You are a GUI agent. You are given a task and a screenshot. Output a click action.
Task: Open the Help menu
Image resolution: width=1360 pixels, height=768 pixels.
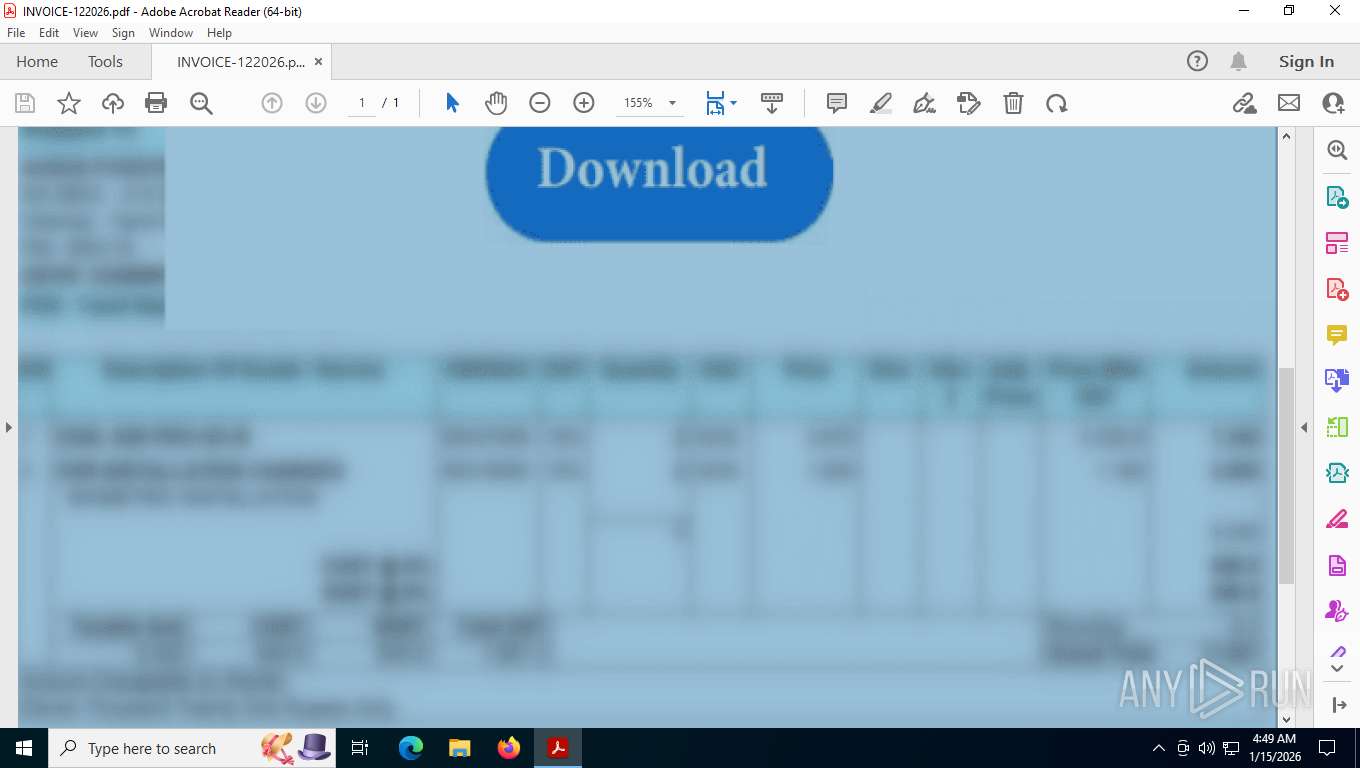point(219,33)
